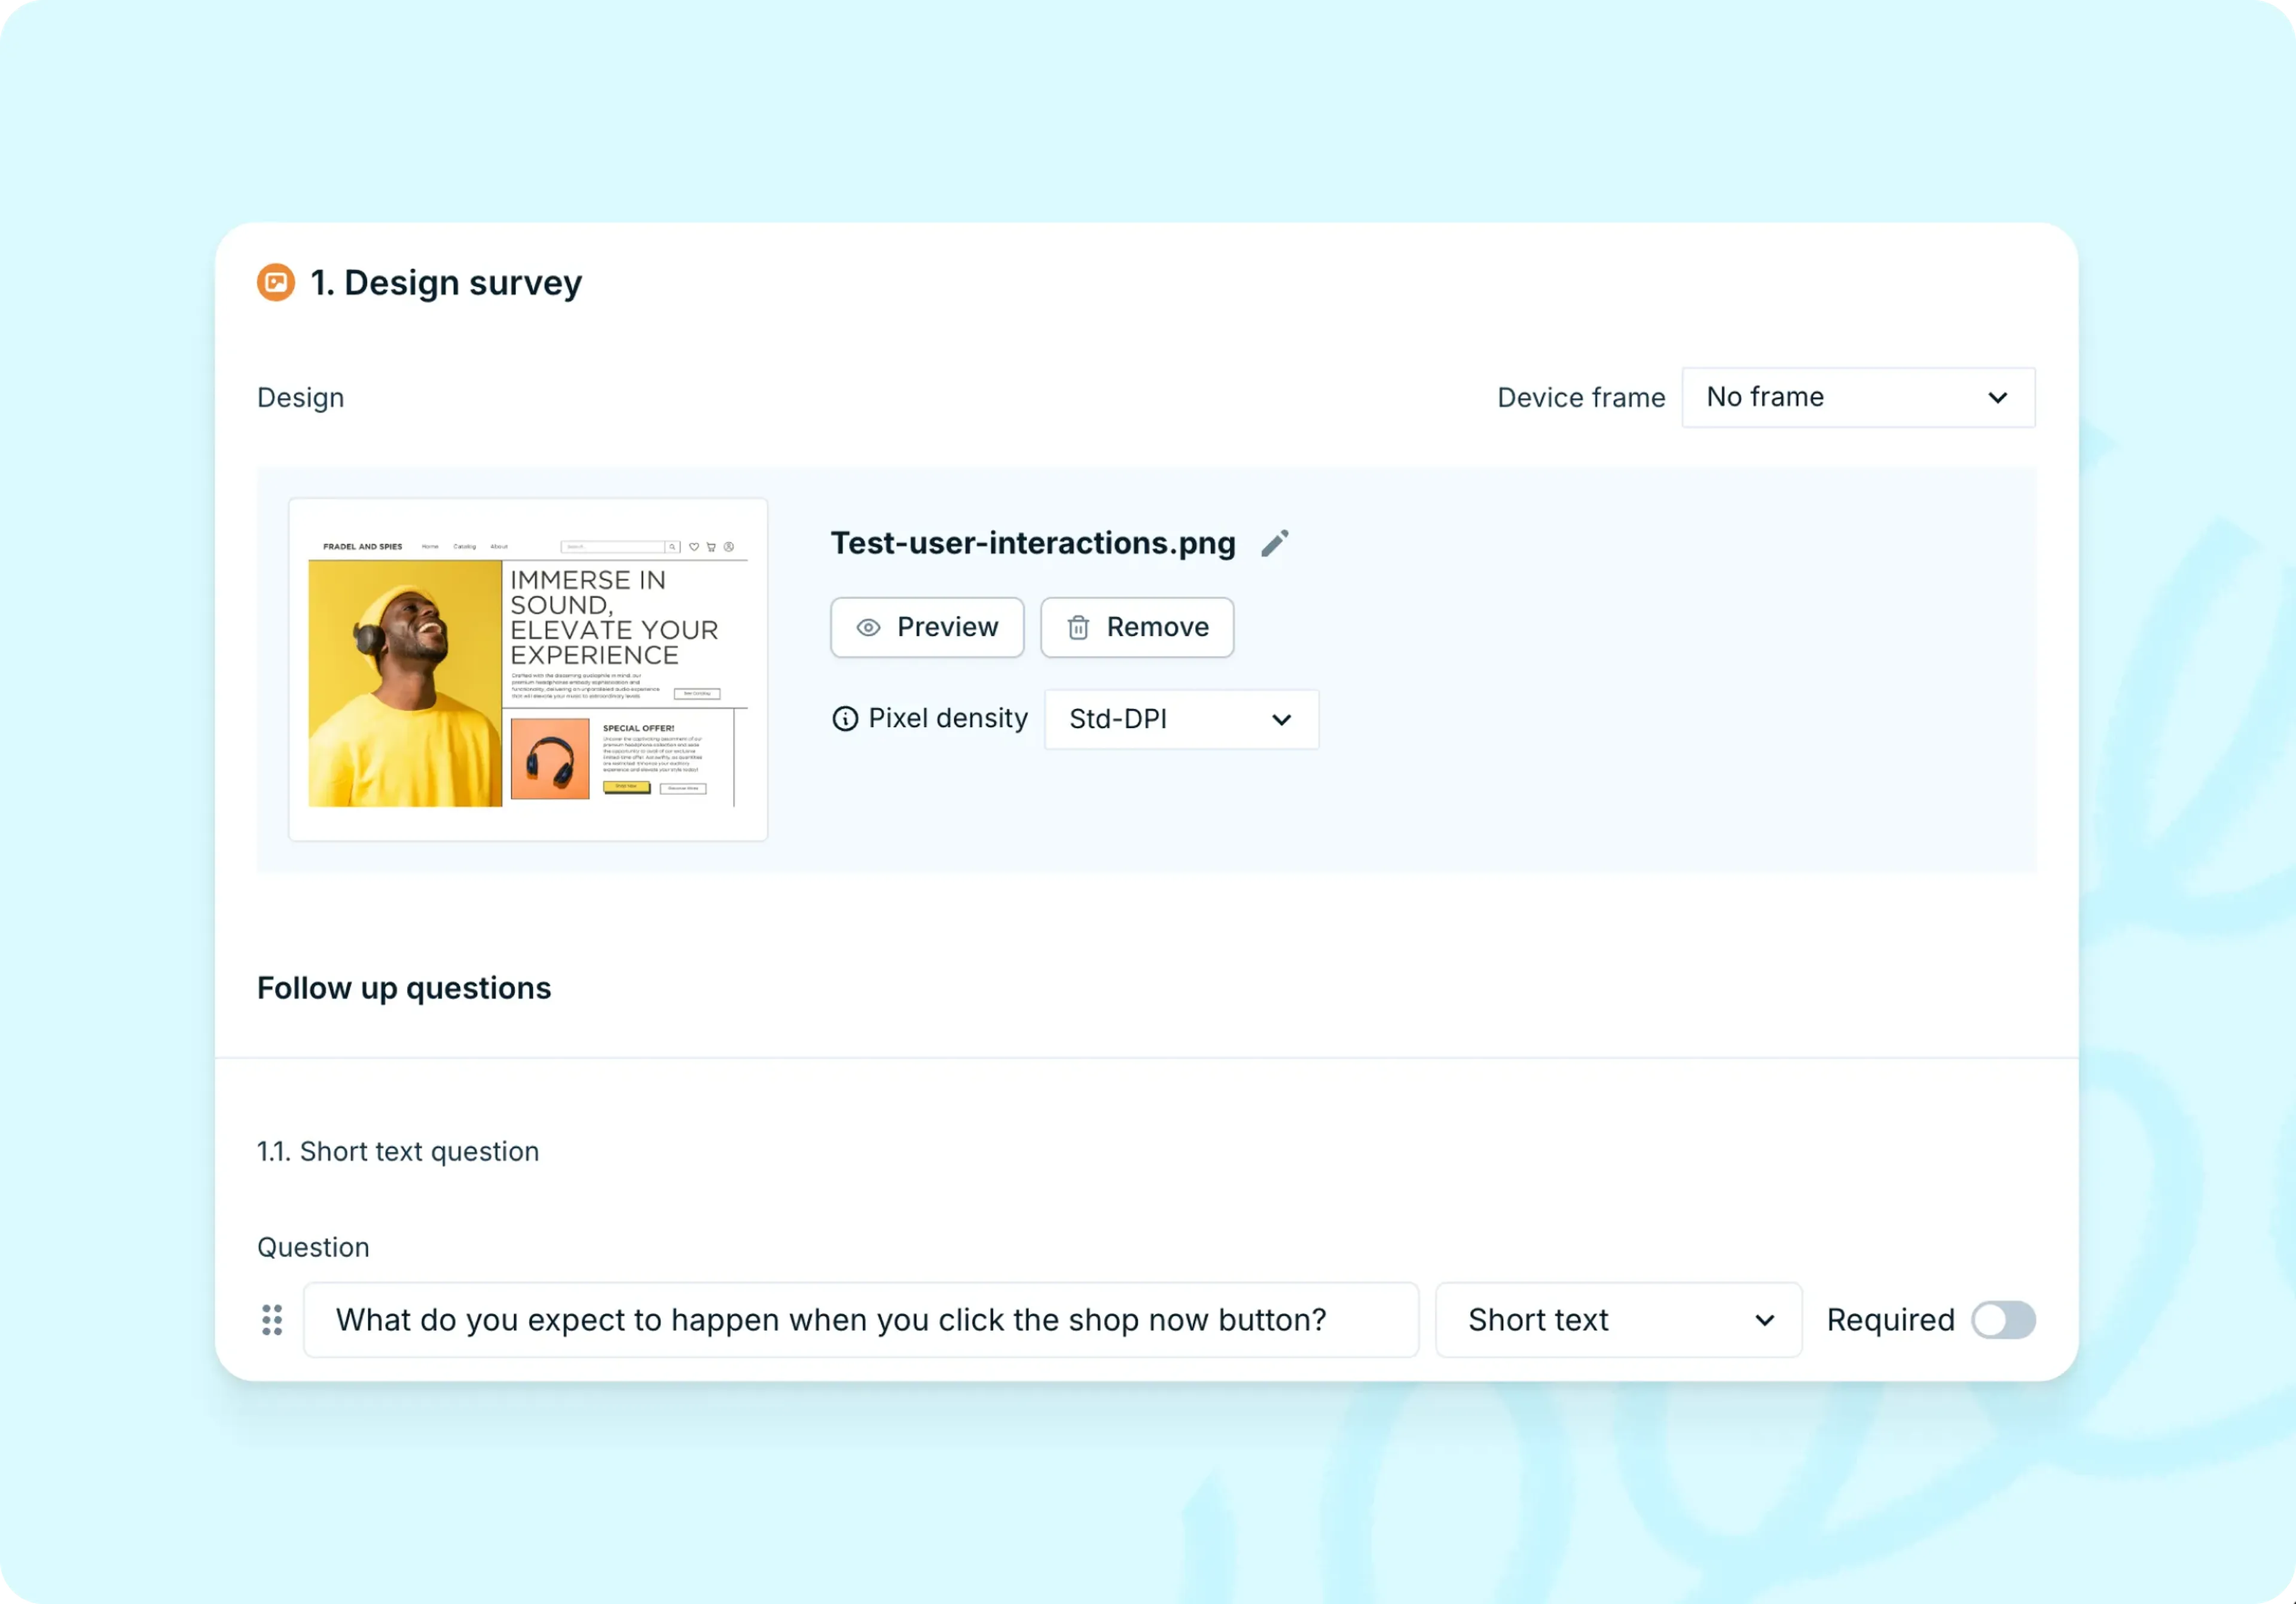Open the Std-DPI pixel density dropdown
This screenshot has width=2296, height=1604.
1180,719
